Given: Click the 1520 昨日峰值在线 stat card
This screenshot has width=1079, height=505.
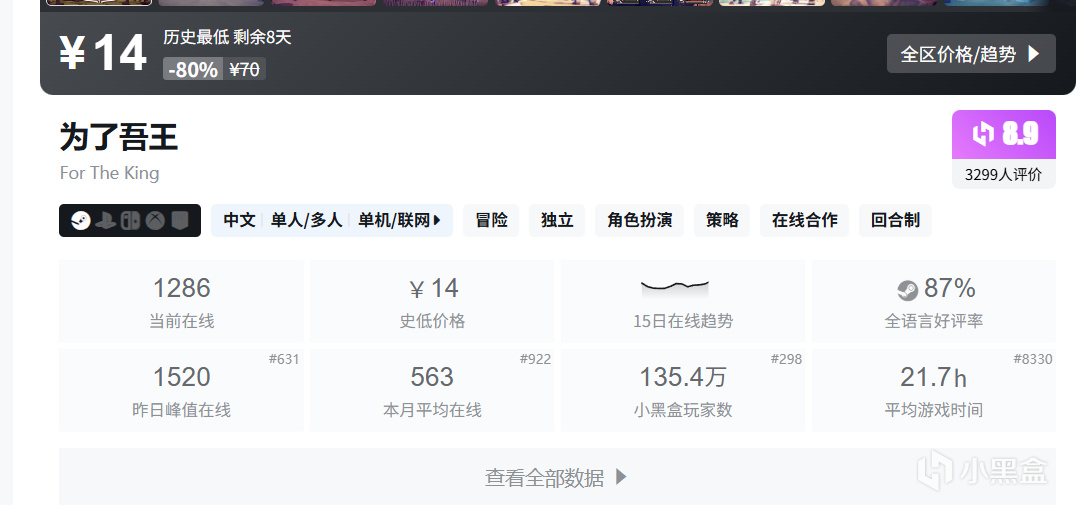Looking at the screenshot, I should coord(182,390).
